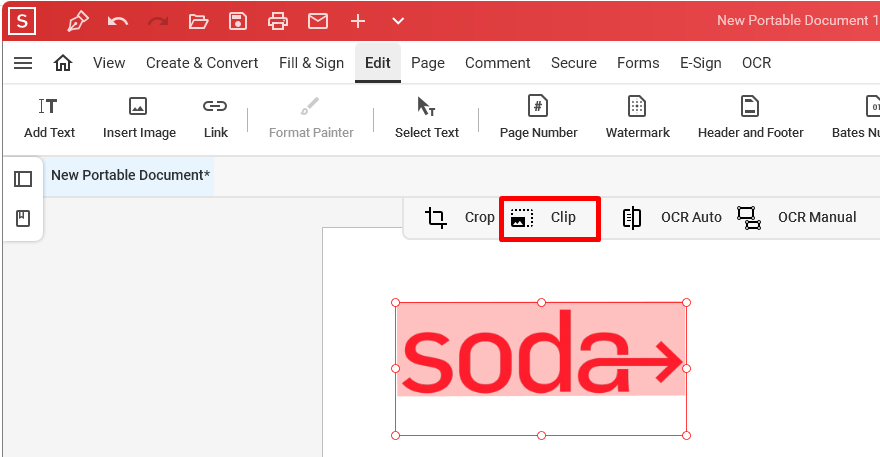Viewport: 880px width, 457px height.
Task: Switch to the Page tab
Action: click(428, 63)
